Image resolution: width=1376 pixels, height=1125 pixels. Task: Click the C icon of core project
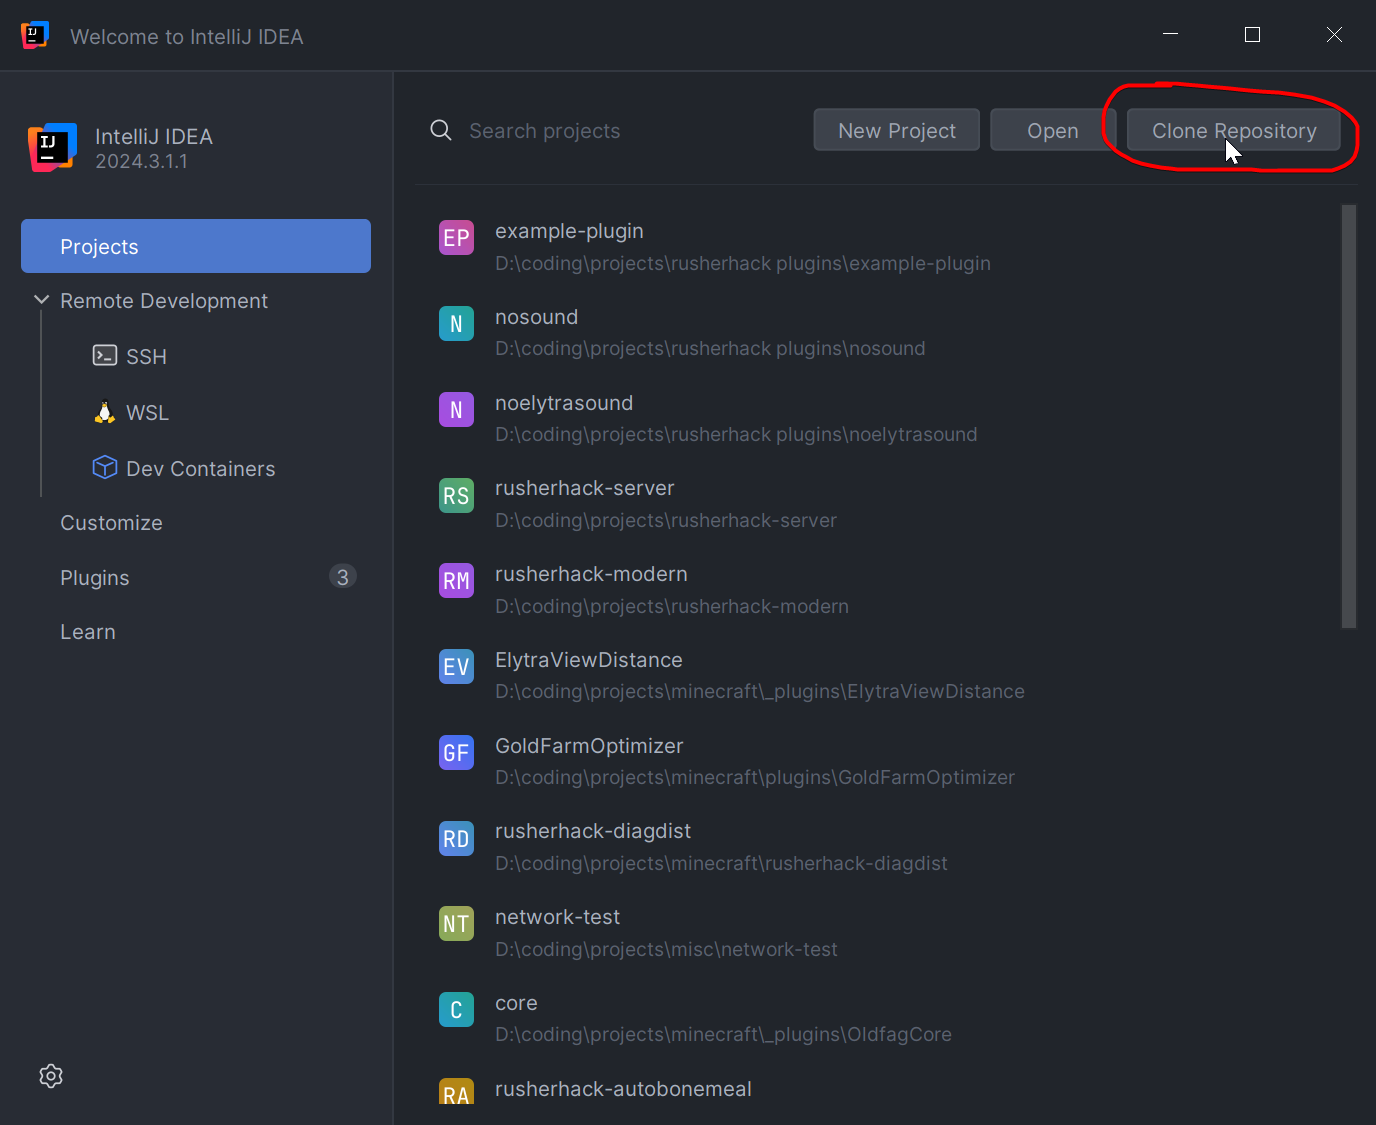tap(456, 1010)
